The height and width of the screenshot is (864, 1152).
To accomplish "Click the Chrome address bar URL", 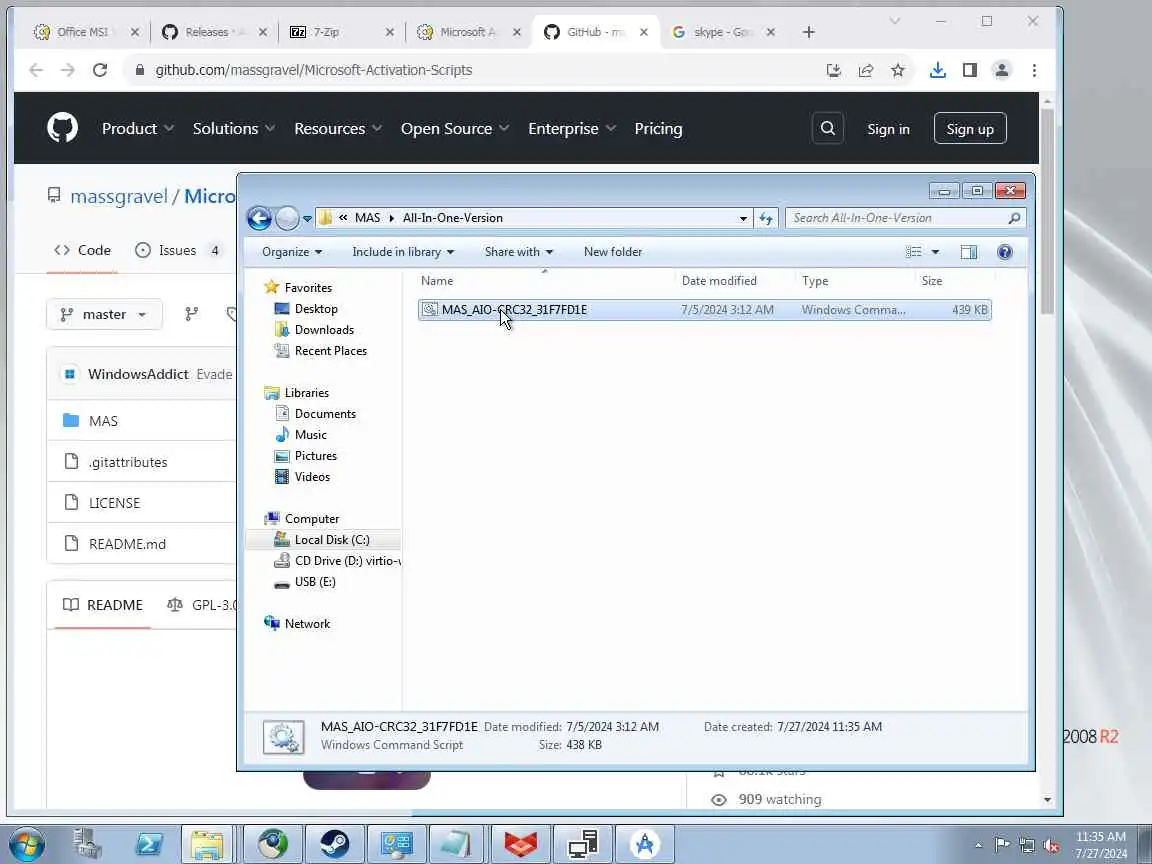I will pyautogui.click(x=314, y=70).
